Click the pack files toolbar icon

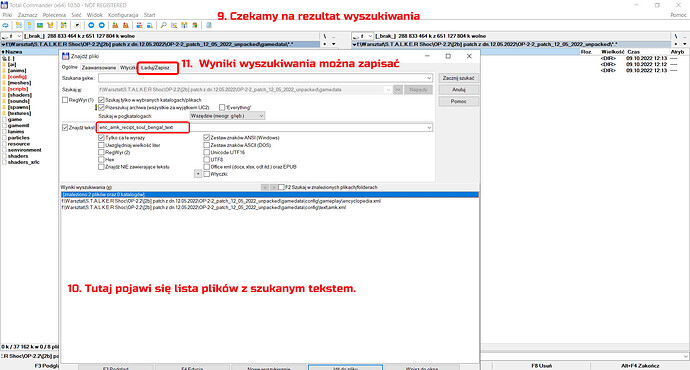tap(115, 26)
